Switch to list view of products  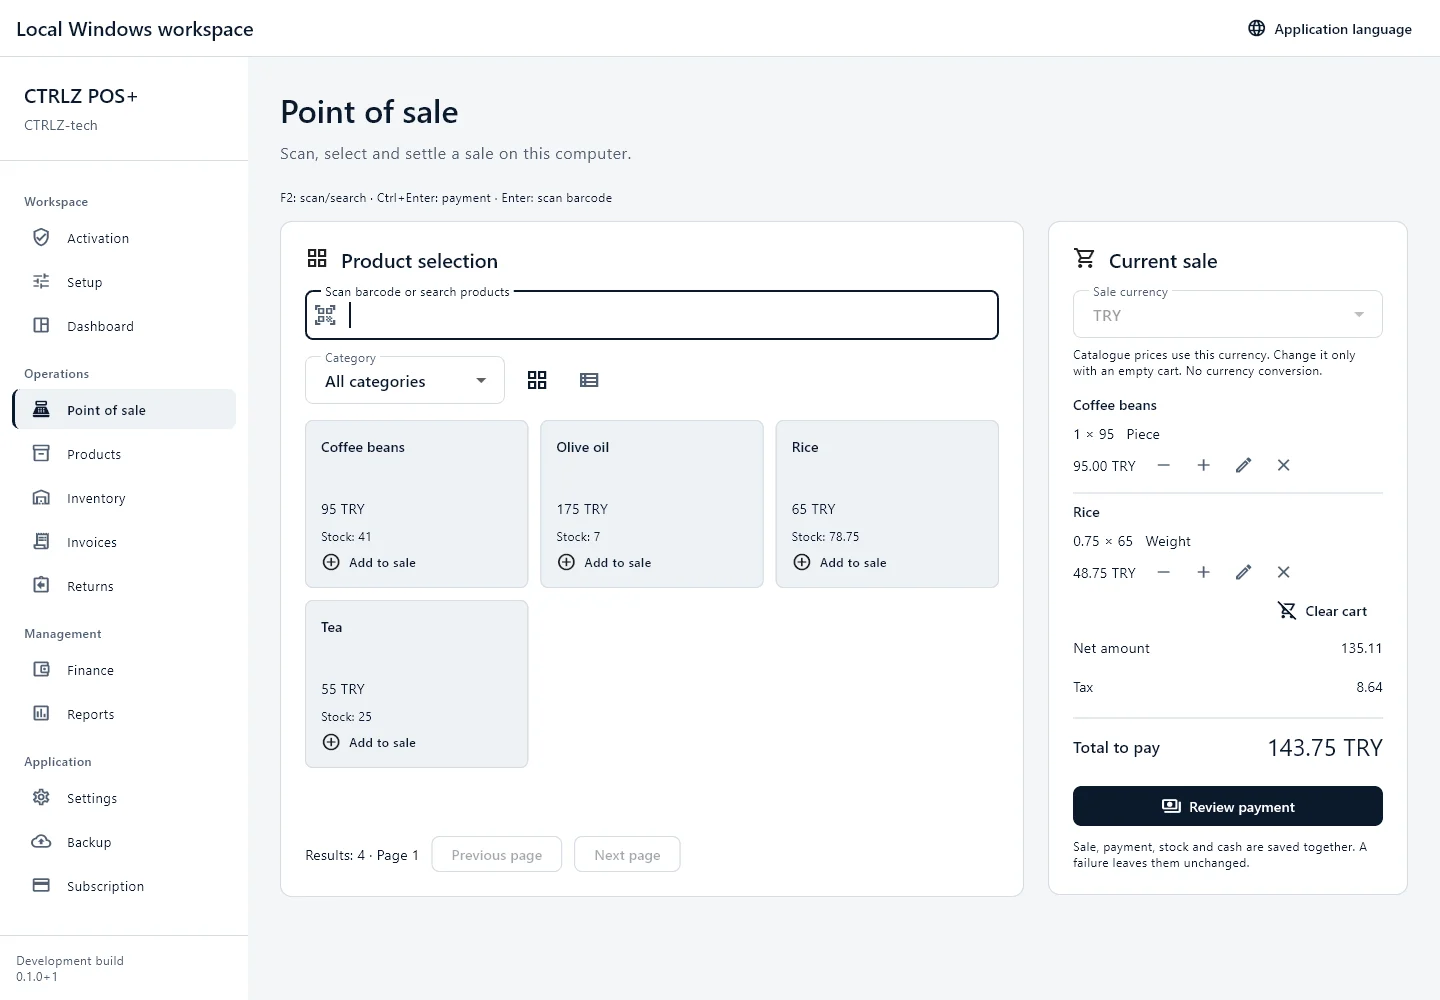[x=589, y=380]
